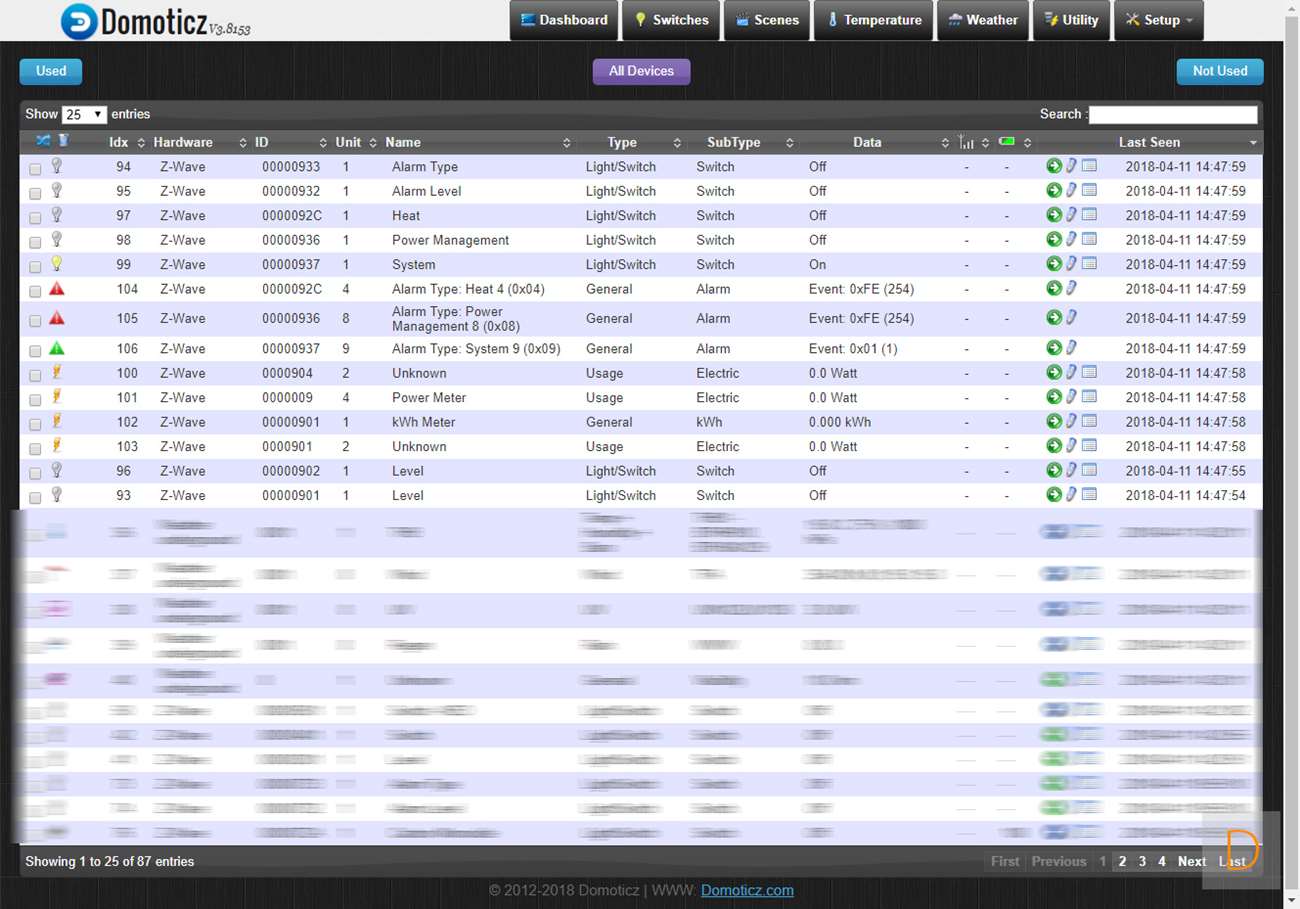Image resolution: width=1300 pixels, height=909 pixels.
Task: Click green add-device arrow for Alarm Type row
Action: 1054,166
